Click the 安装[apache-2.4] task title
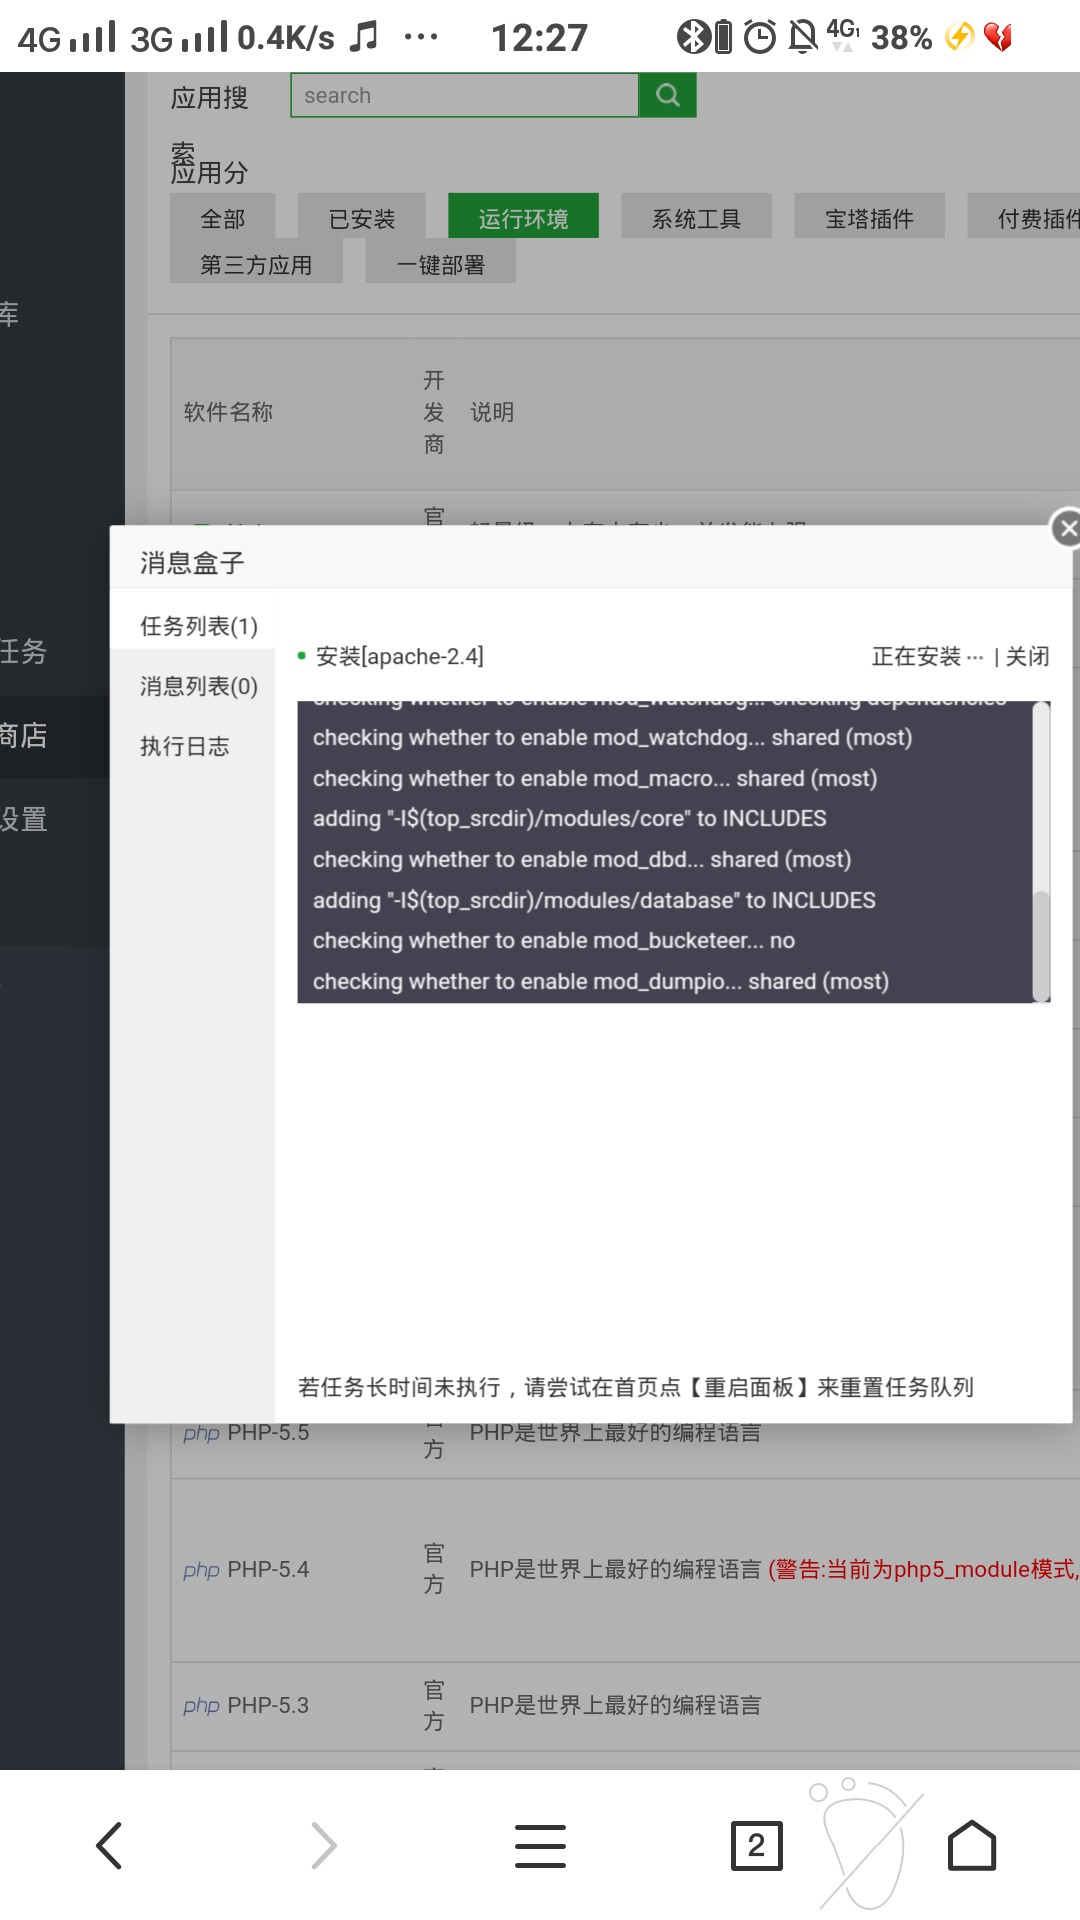 point(400,656)
